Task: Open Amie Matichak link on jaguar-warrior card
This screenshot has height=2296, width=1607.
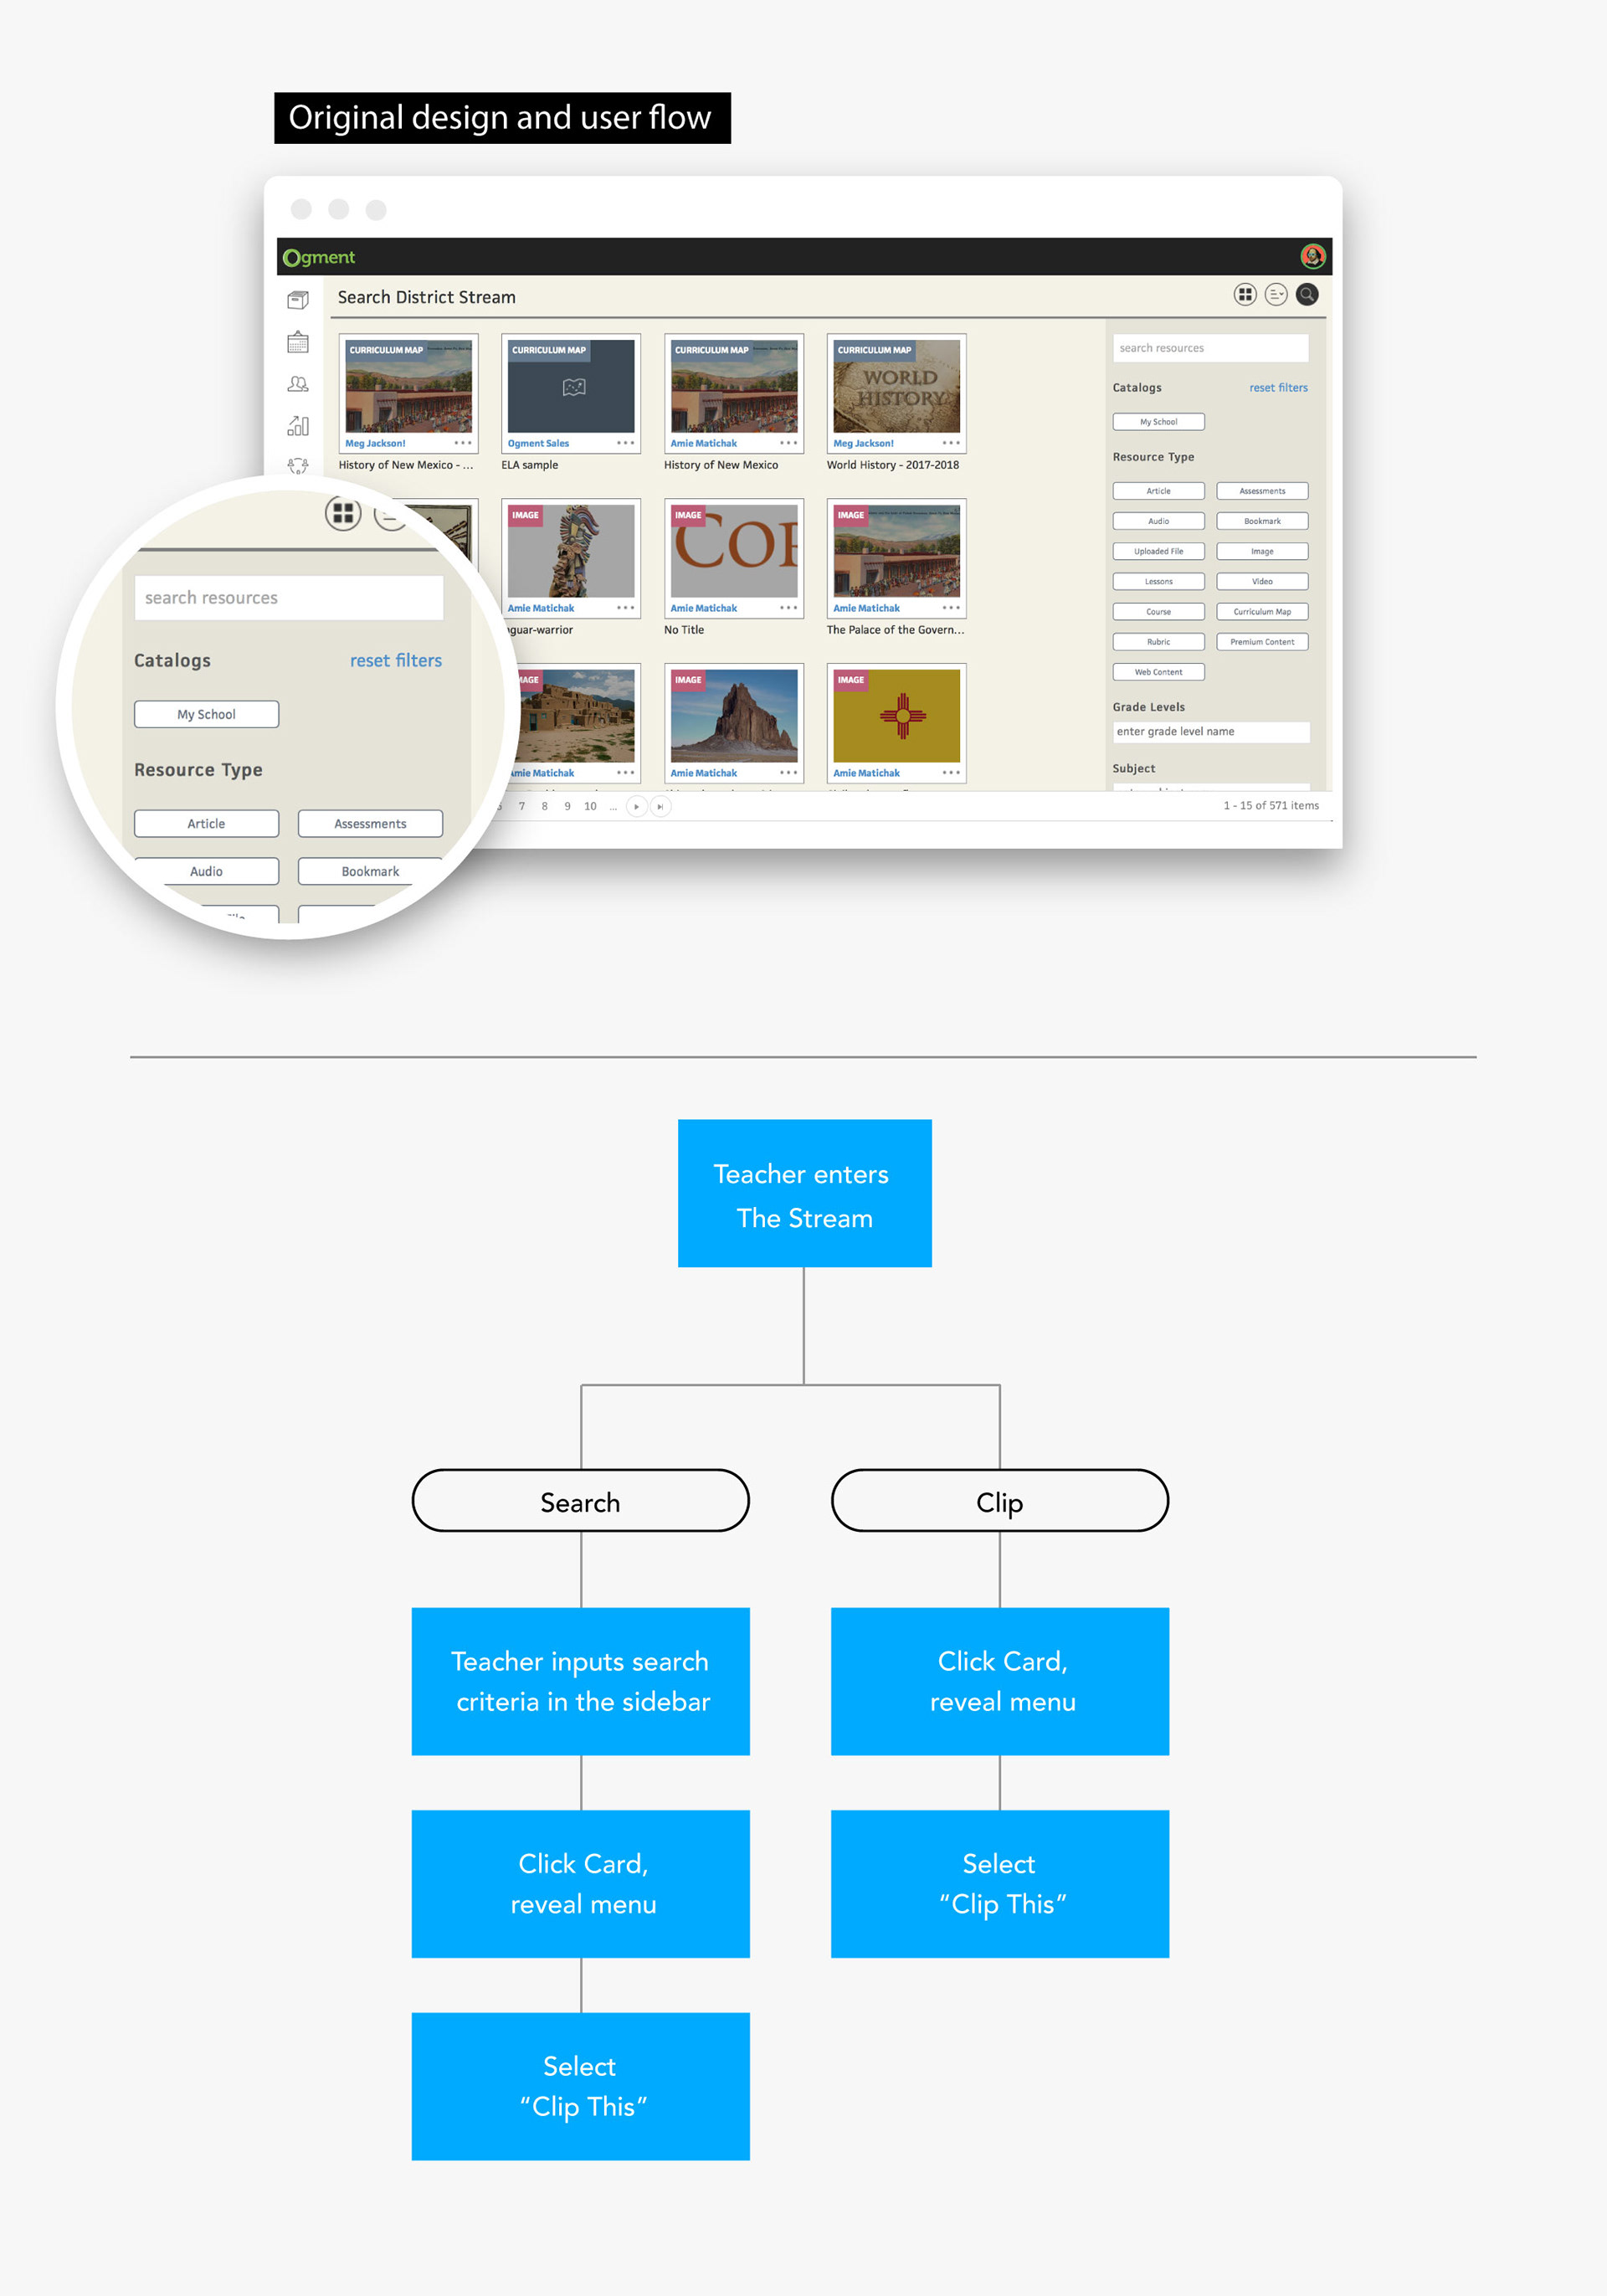Action: (540, 608)
